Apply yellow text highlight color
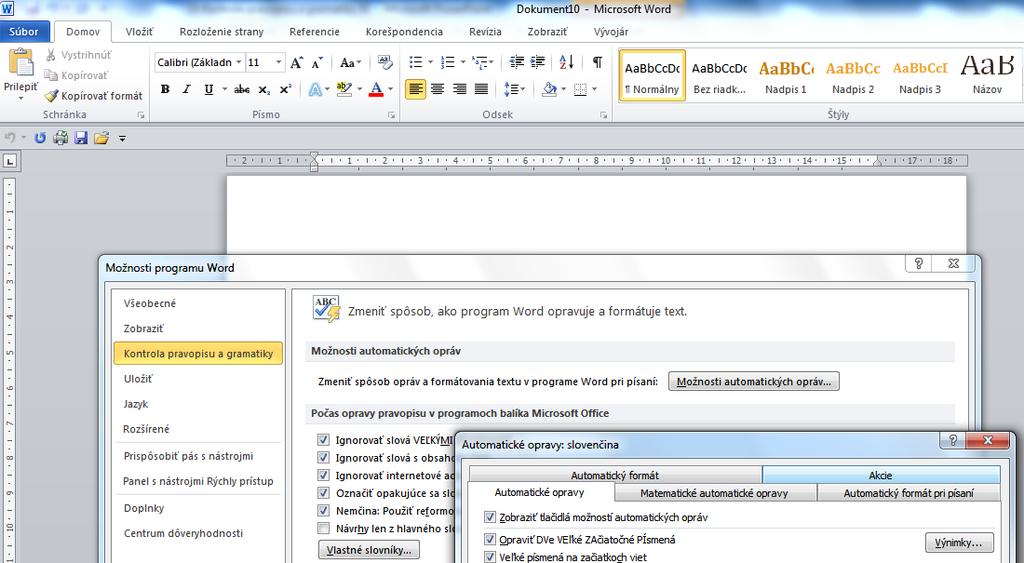This screenshot has width=1024, height=563. (344, 89)
